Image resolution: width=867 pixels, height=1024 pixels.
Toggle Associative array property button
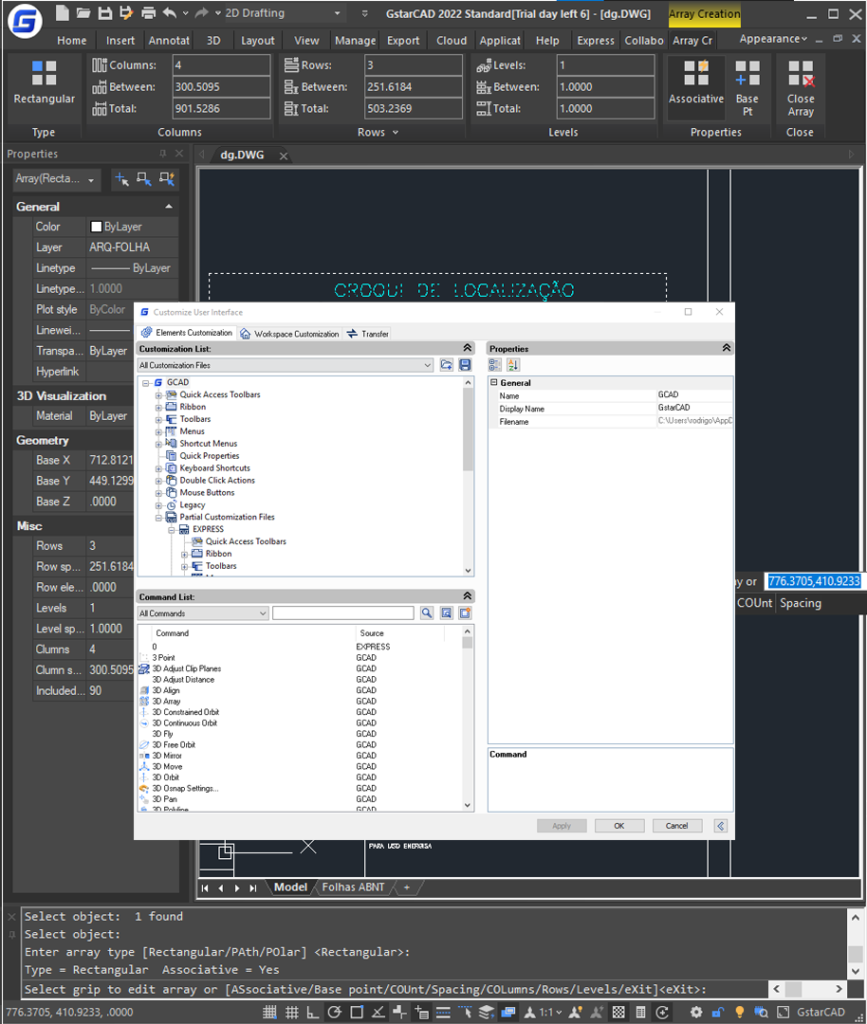[x=696, y=88]
